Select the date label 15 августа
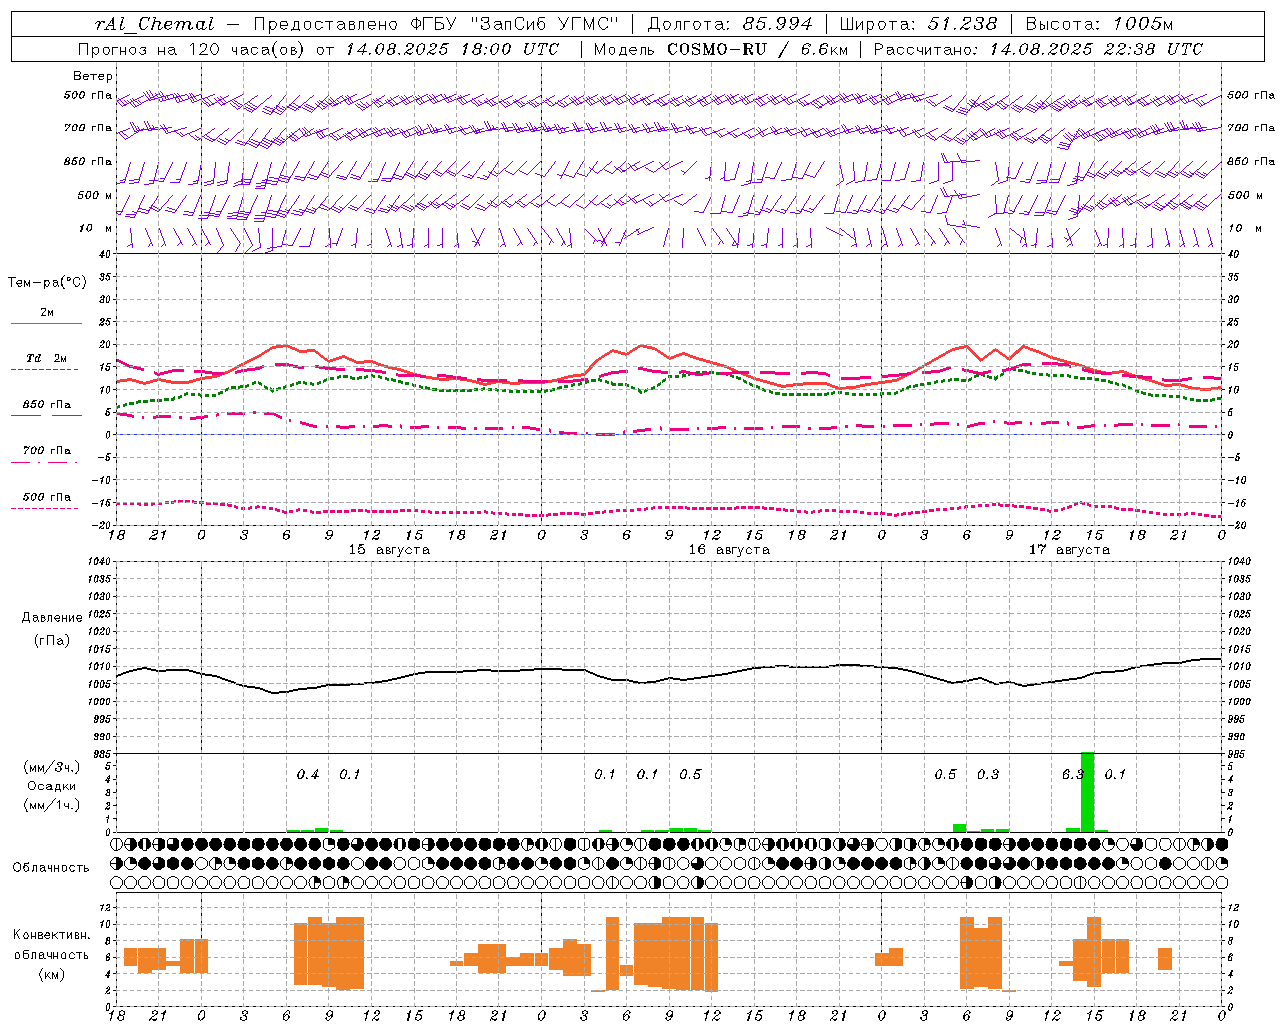 [x=389, y=550]
